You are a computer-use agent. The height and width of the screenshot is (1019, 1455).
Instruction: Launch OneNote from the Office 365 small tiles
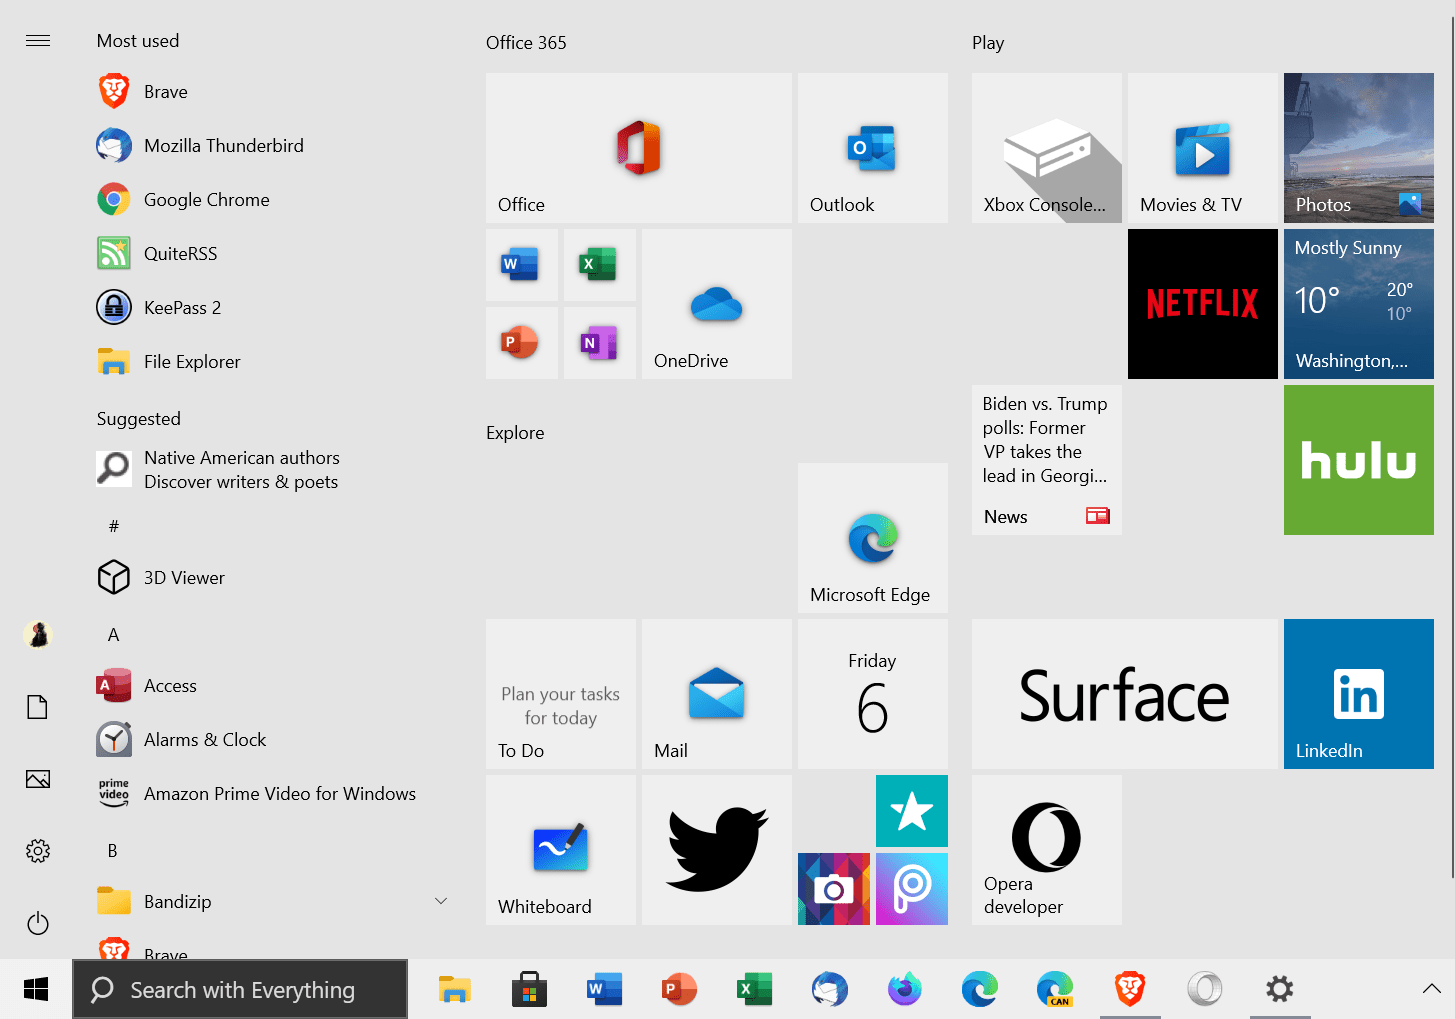coord(599,343)
